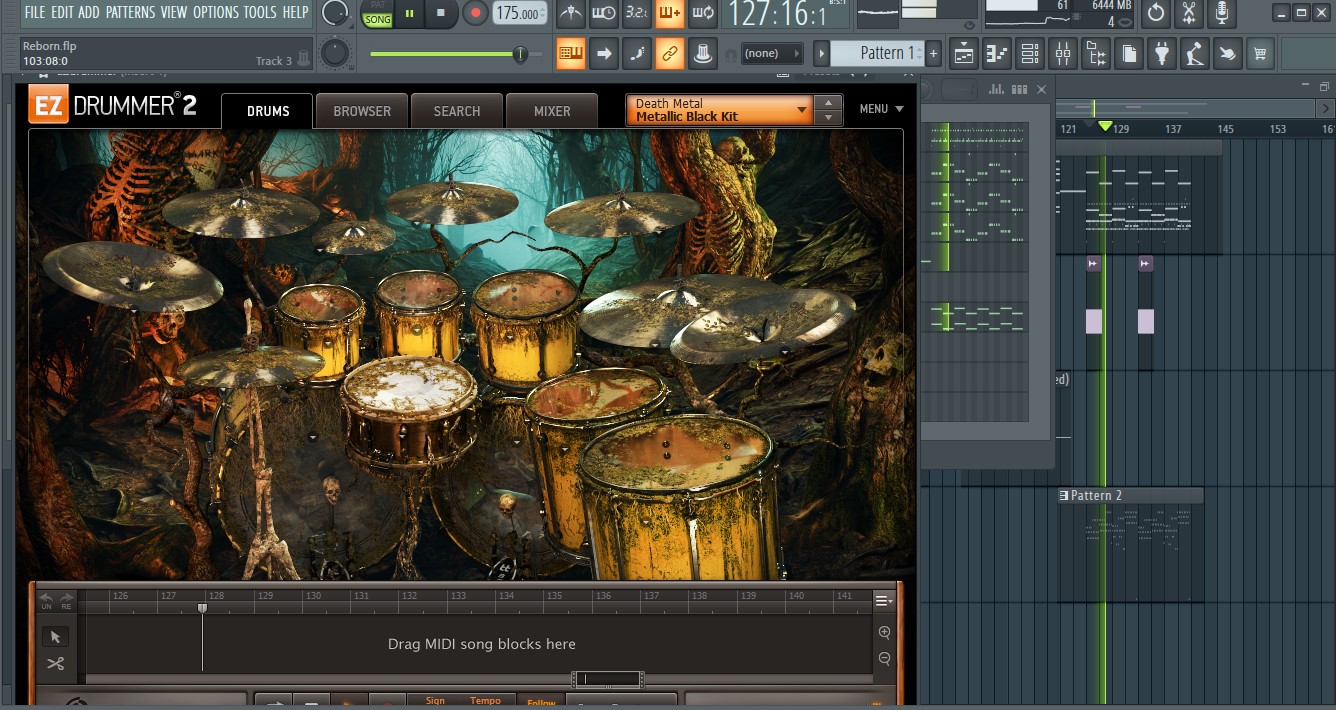The height and width of the screenshot is (710, 1336).
Task: Switch to the MIXER tab in EZdrummer
Action: coord(551,111)
